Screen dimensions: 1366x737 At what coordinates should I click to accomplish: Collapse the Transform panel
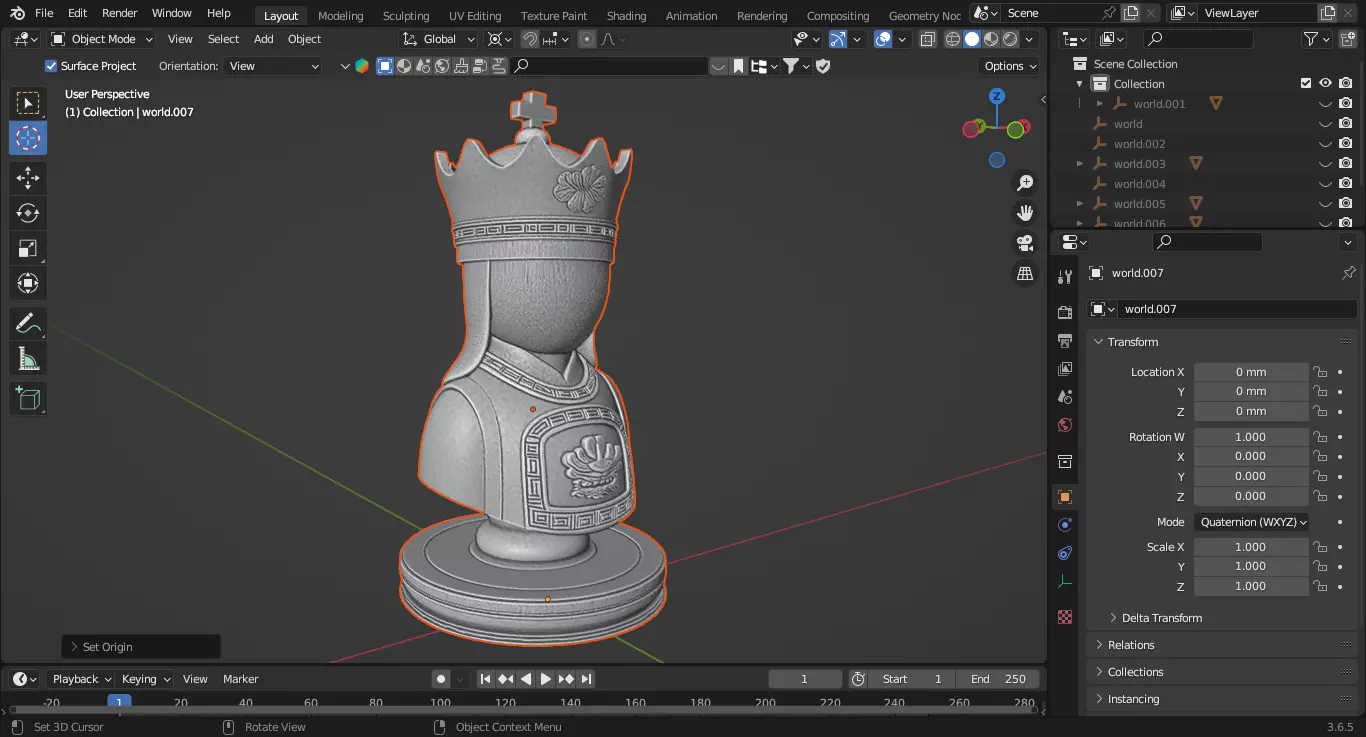point(1132,342)
